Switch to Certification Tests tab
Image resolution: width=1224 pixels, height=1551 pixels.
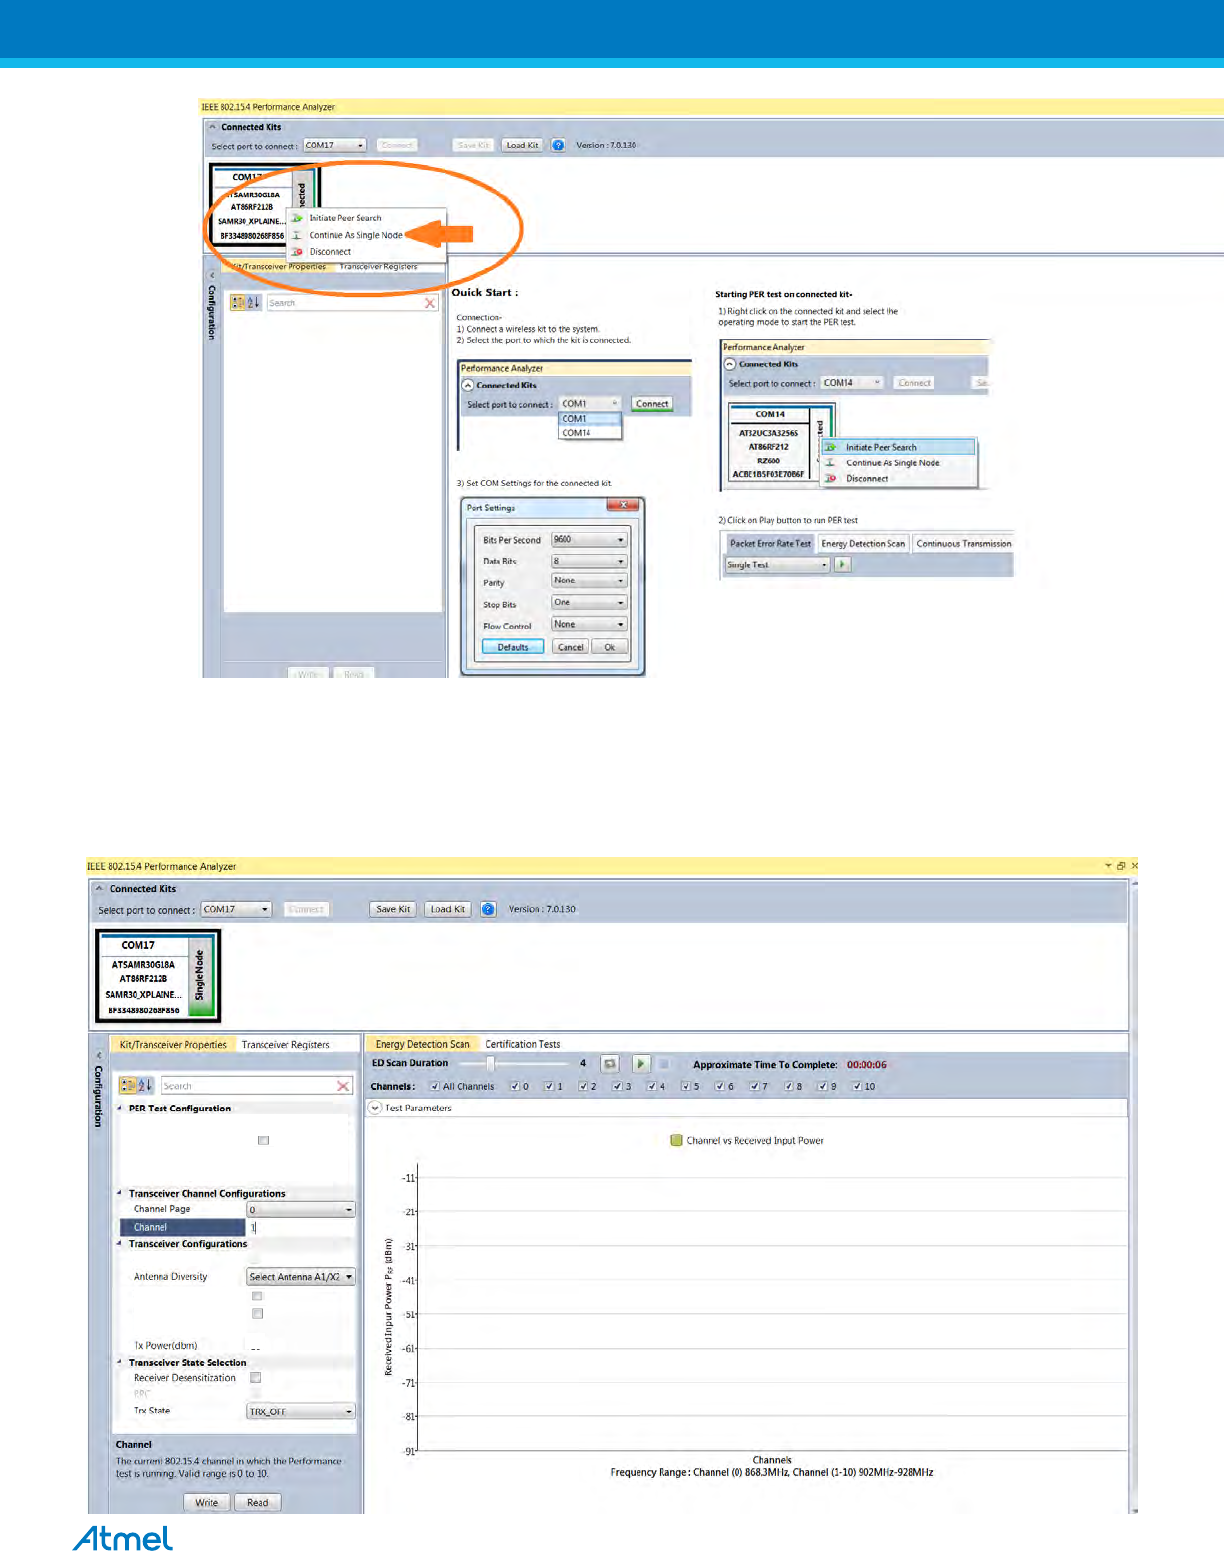523,1044
